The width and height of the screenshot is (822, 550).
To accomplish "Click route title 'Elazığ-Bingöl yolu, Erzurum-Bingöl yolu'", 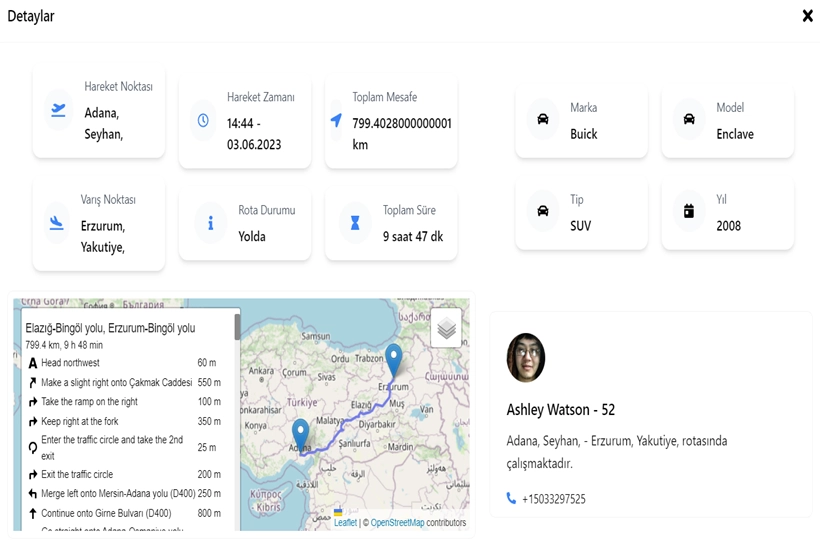I will pos(110,328).
